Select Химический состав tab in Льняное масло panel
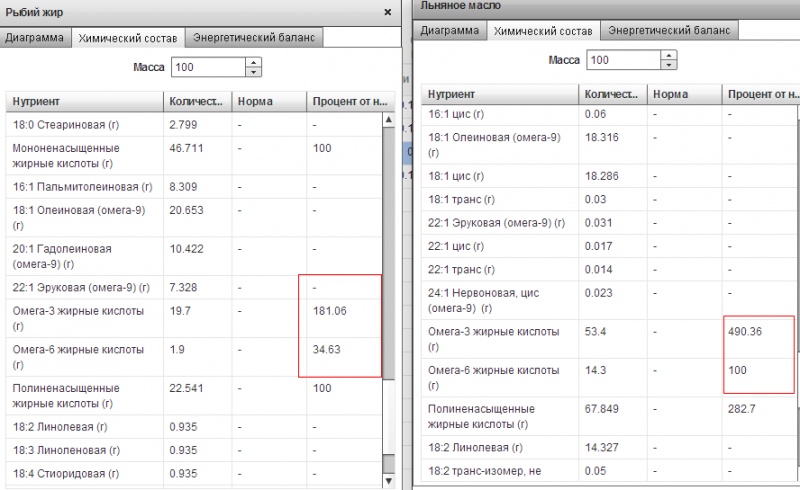 pos(543,30)
